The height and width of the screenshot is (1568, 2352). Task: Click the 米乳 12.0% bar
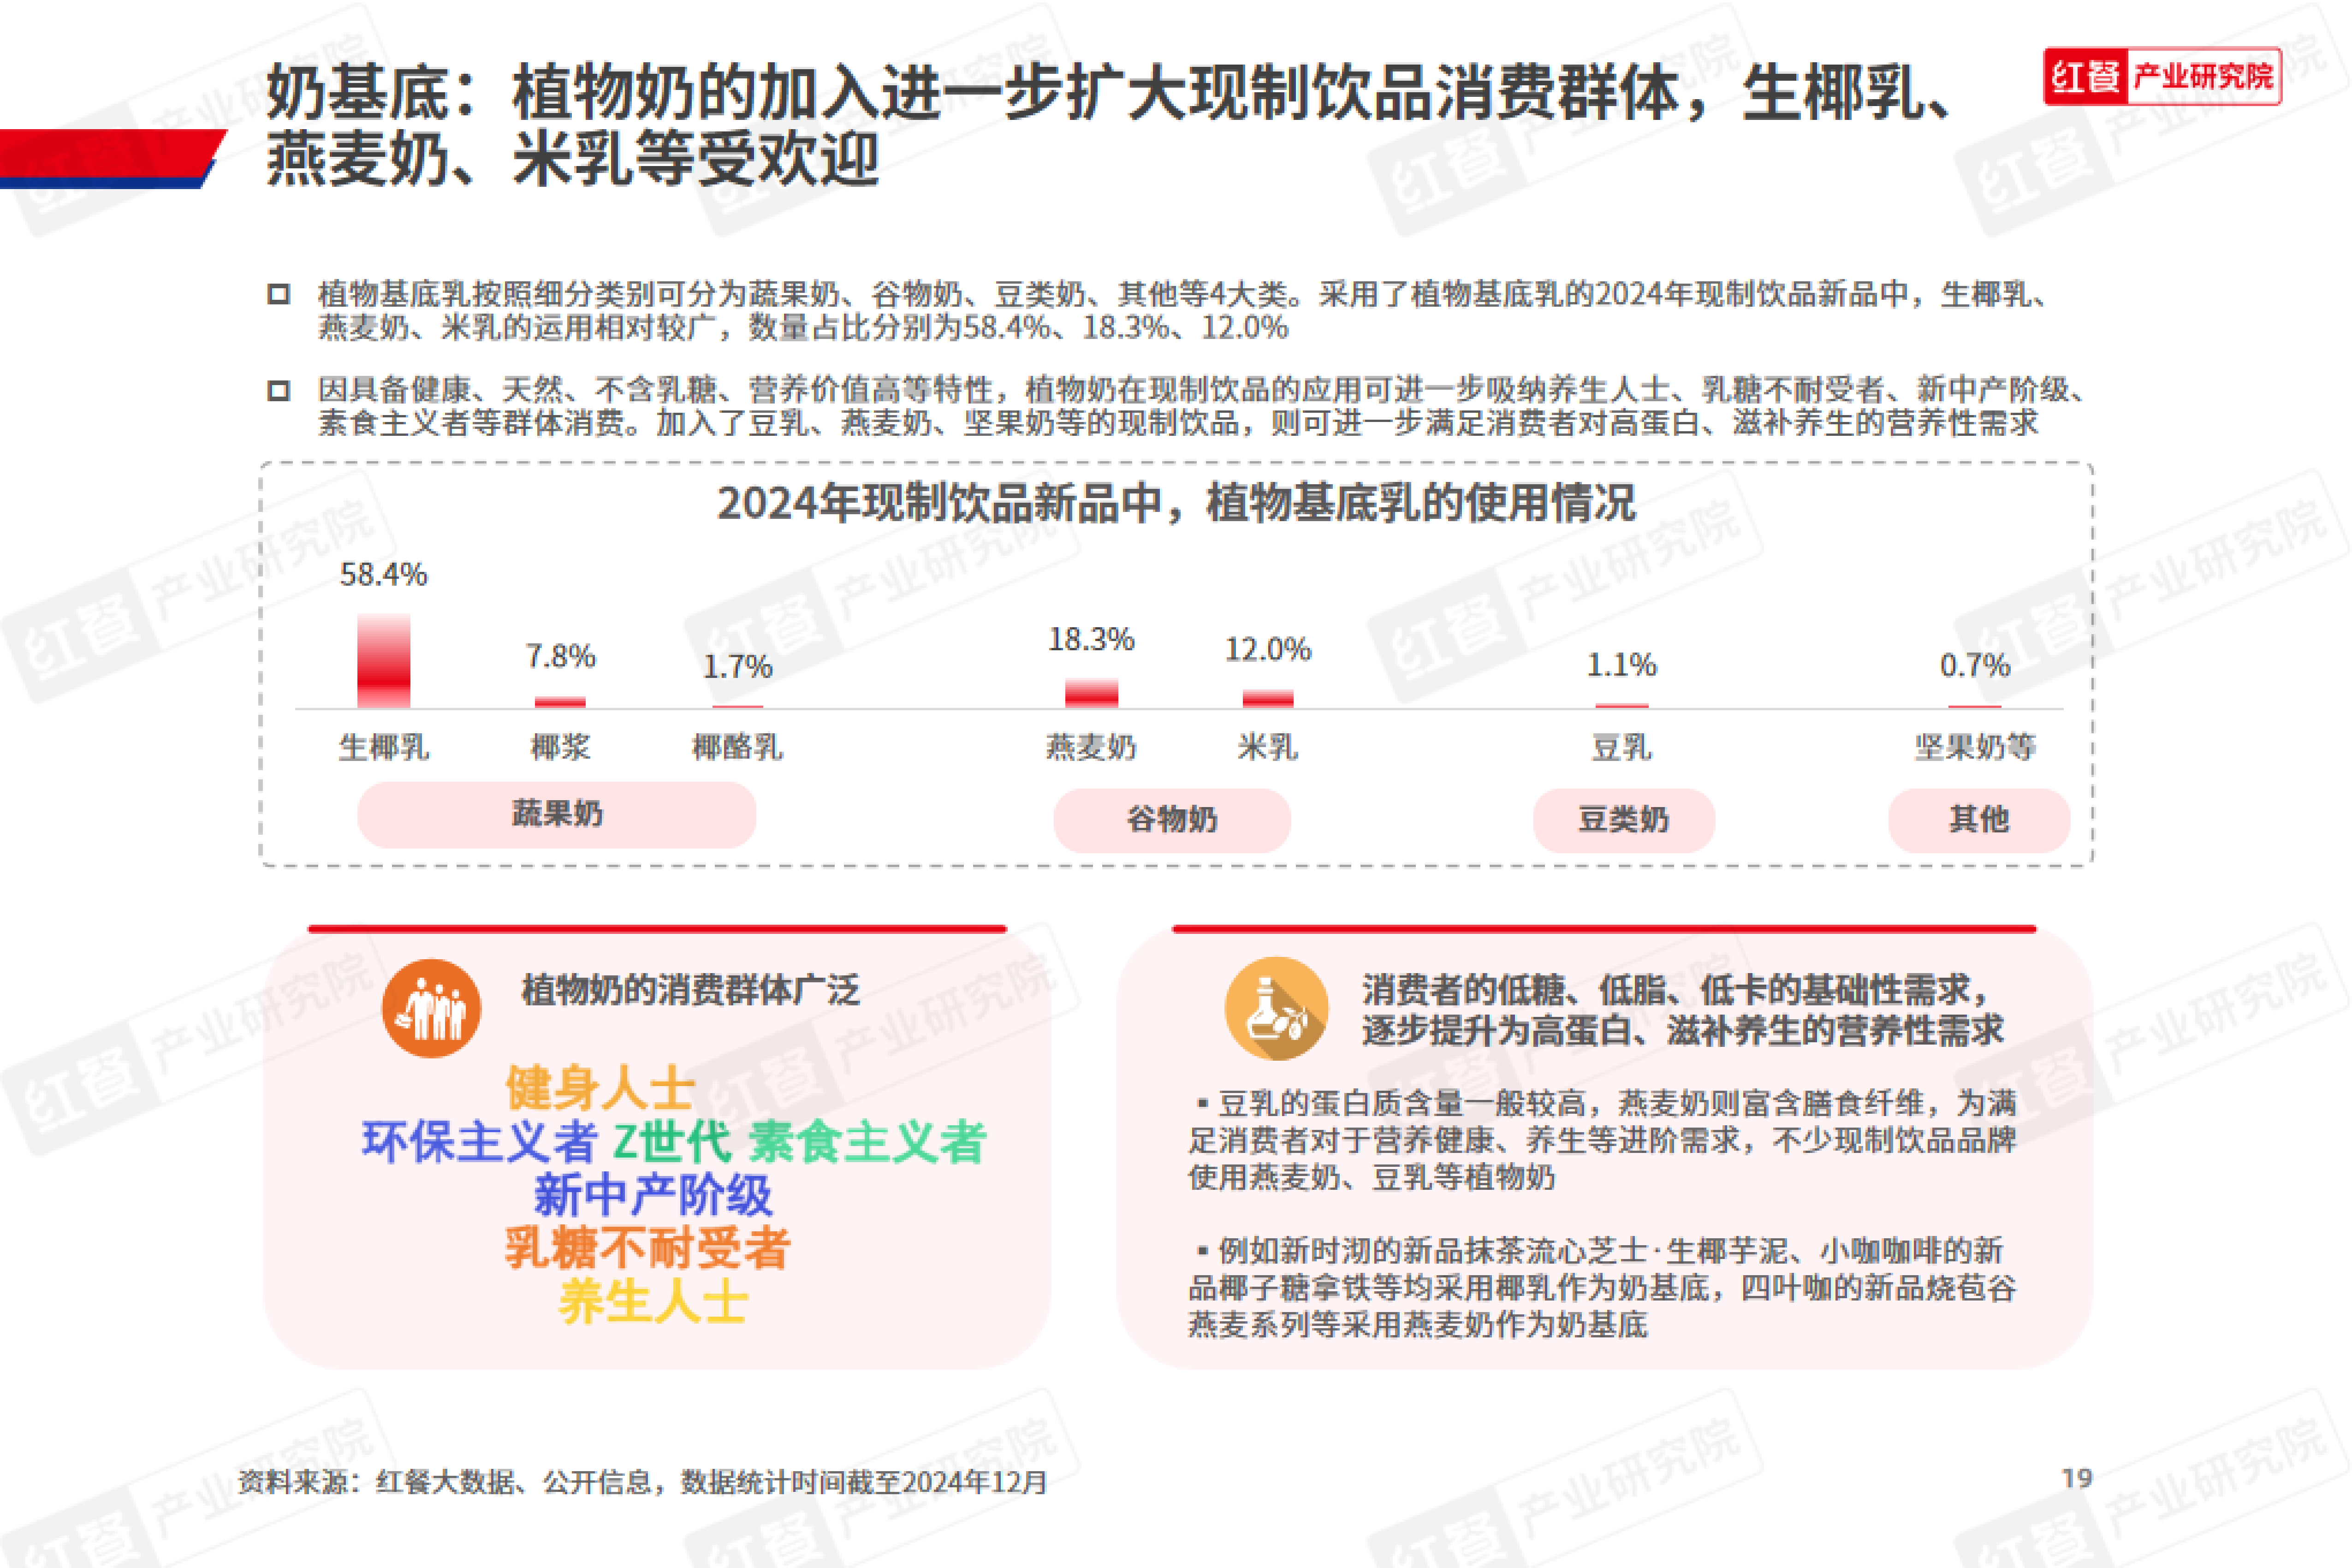(1268, 698)
